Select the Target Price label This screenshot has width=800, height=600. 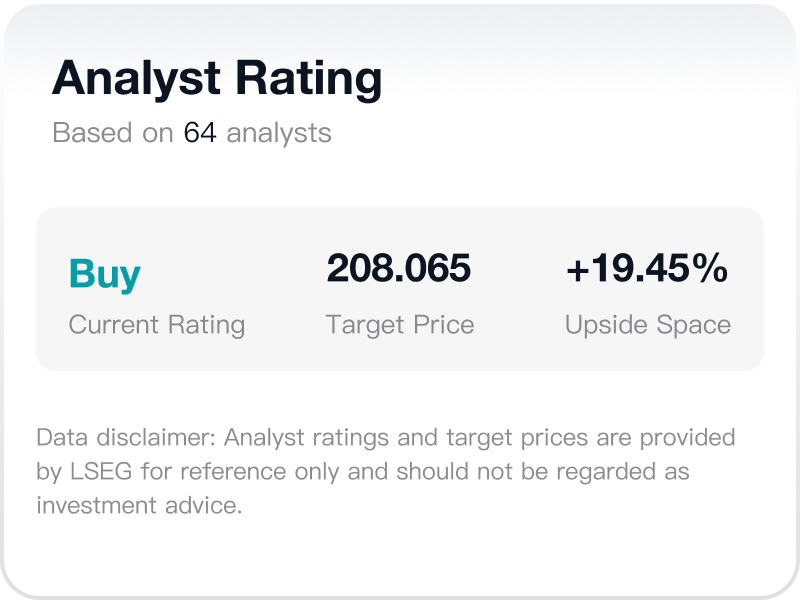coord(400,326)
